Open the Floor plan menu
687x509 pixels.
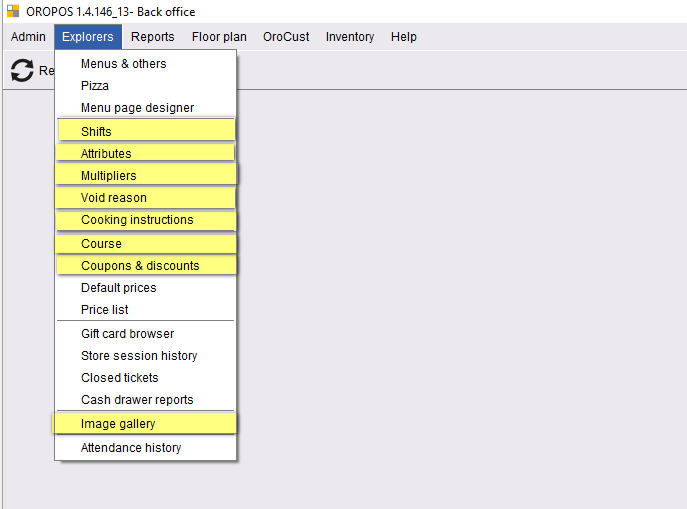pos(219,37)
